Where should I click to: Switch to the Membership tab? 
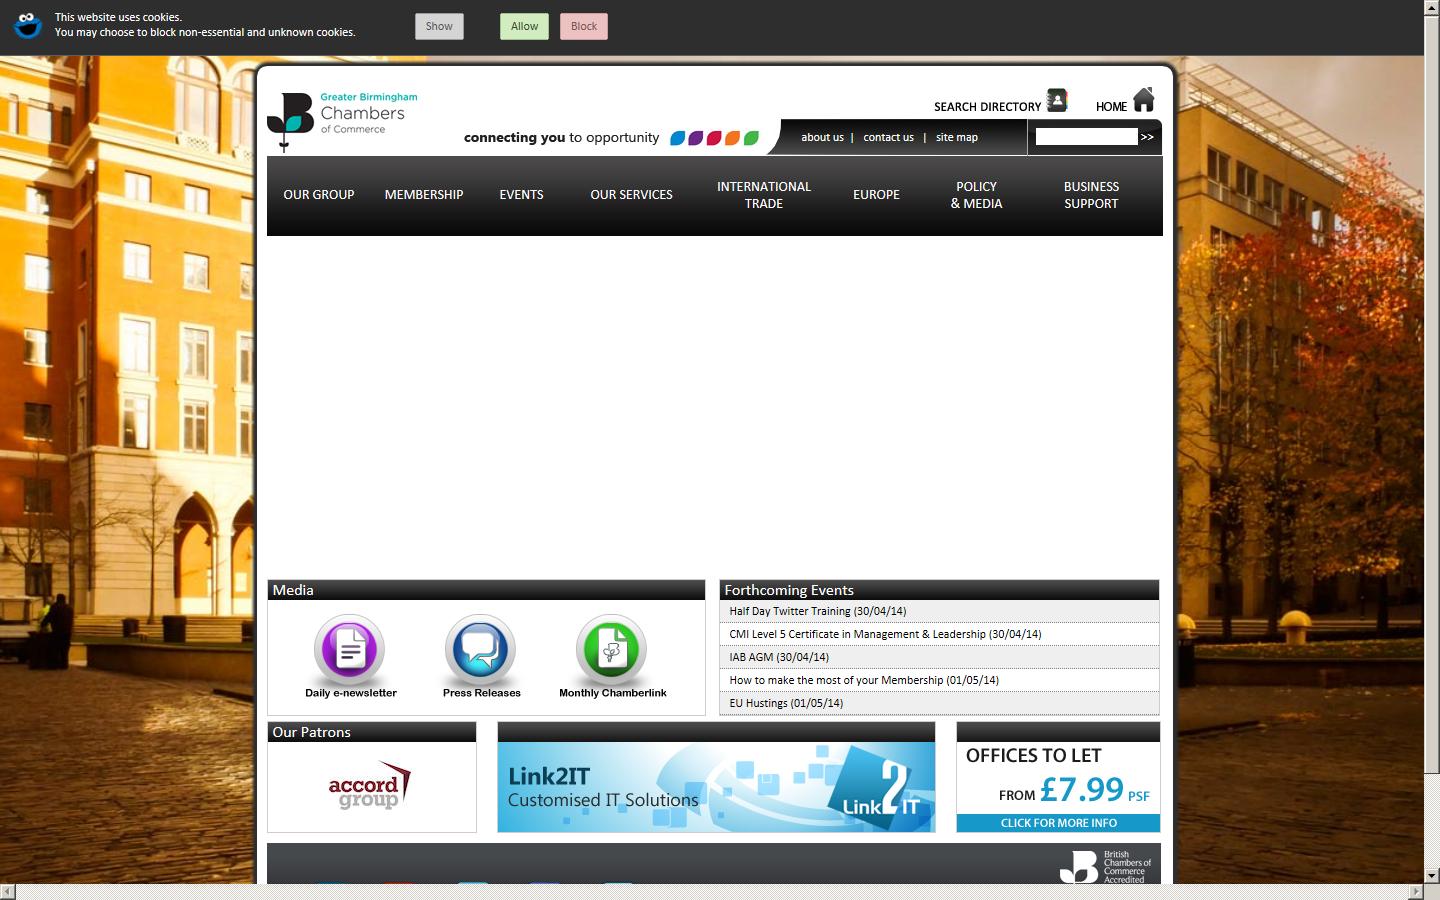423,195
